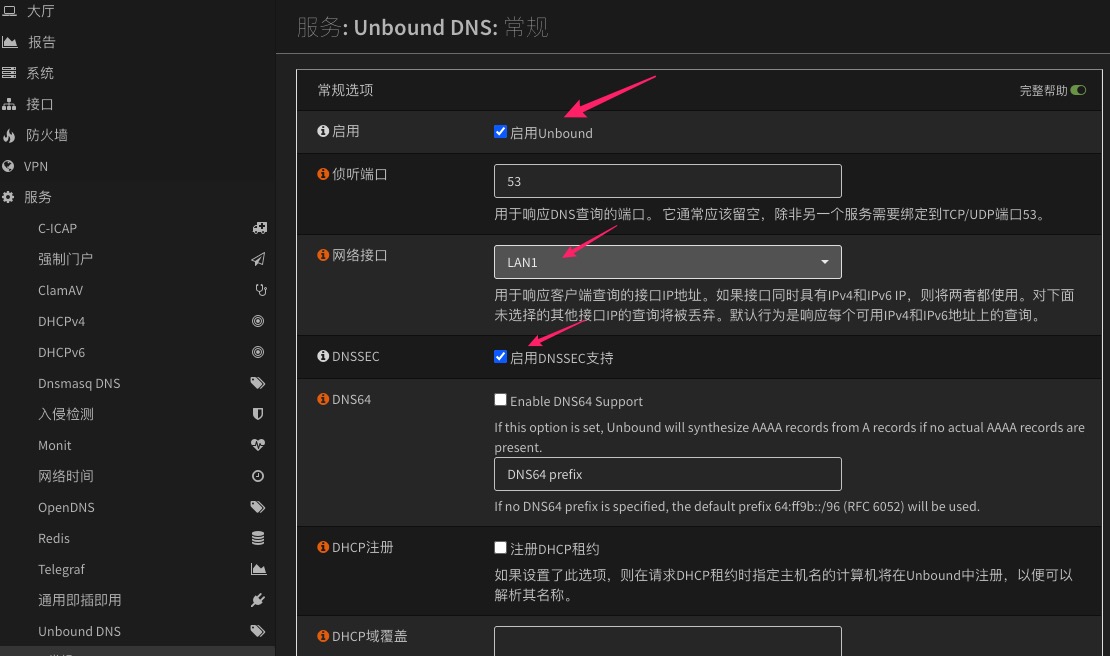This screenshot has width=1110, height=656.
Task: Open the 报告 menu item
Action: click(41, 42)
